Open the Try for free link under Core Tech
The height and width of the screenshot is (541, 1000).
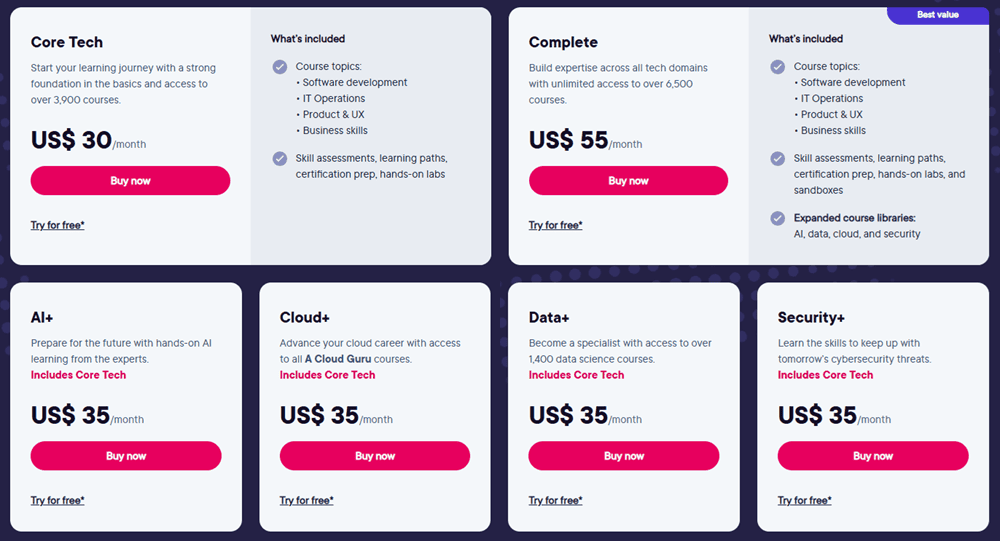click(x=58, y=225)
